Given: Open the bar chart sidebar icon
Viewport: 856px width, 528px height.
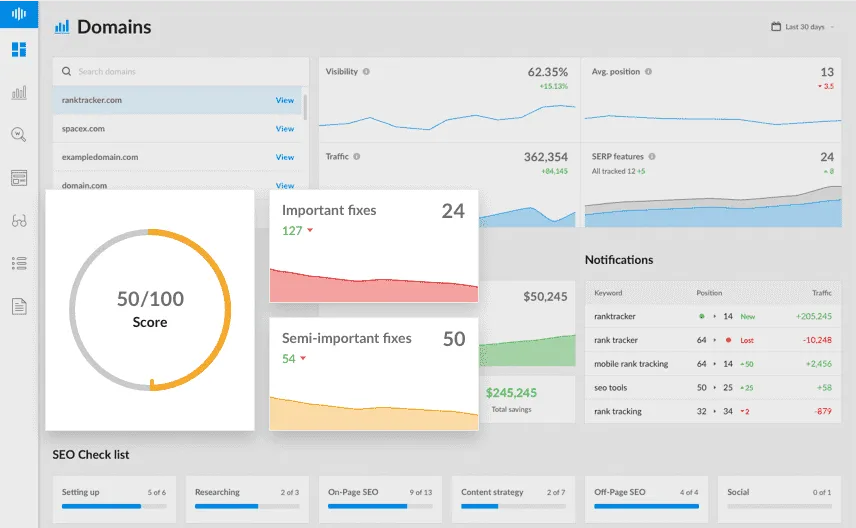Looking at the screenshot, I should (19, 92).
